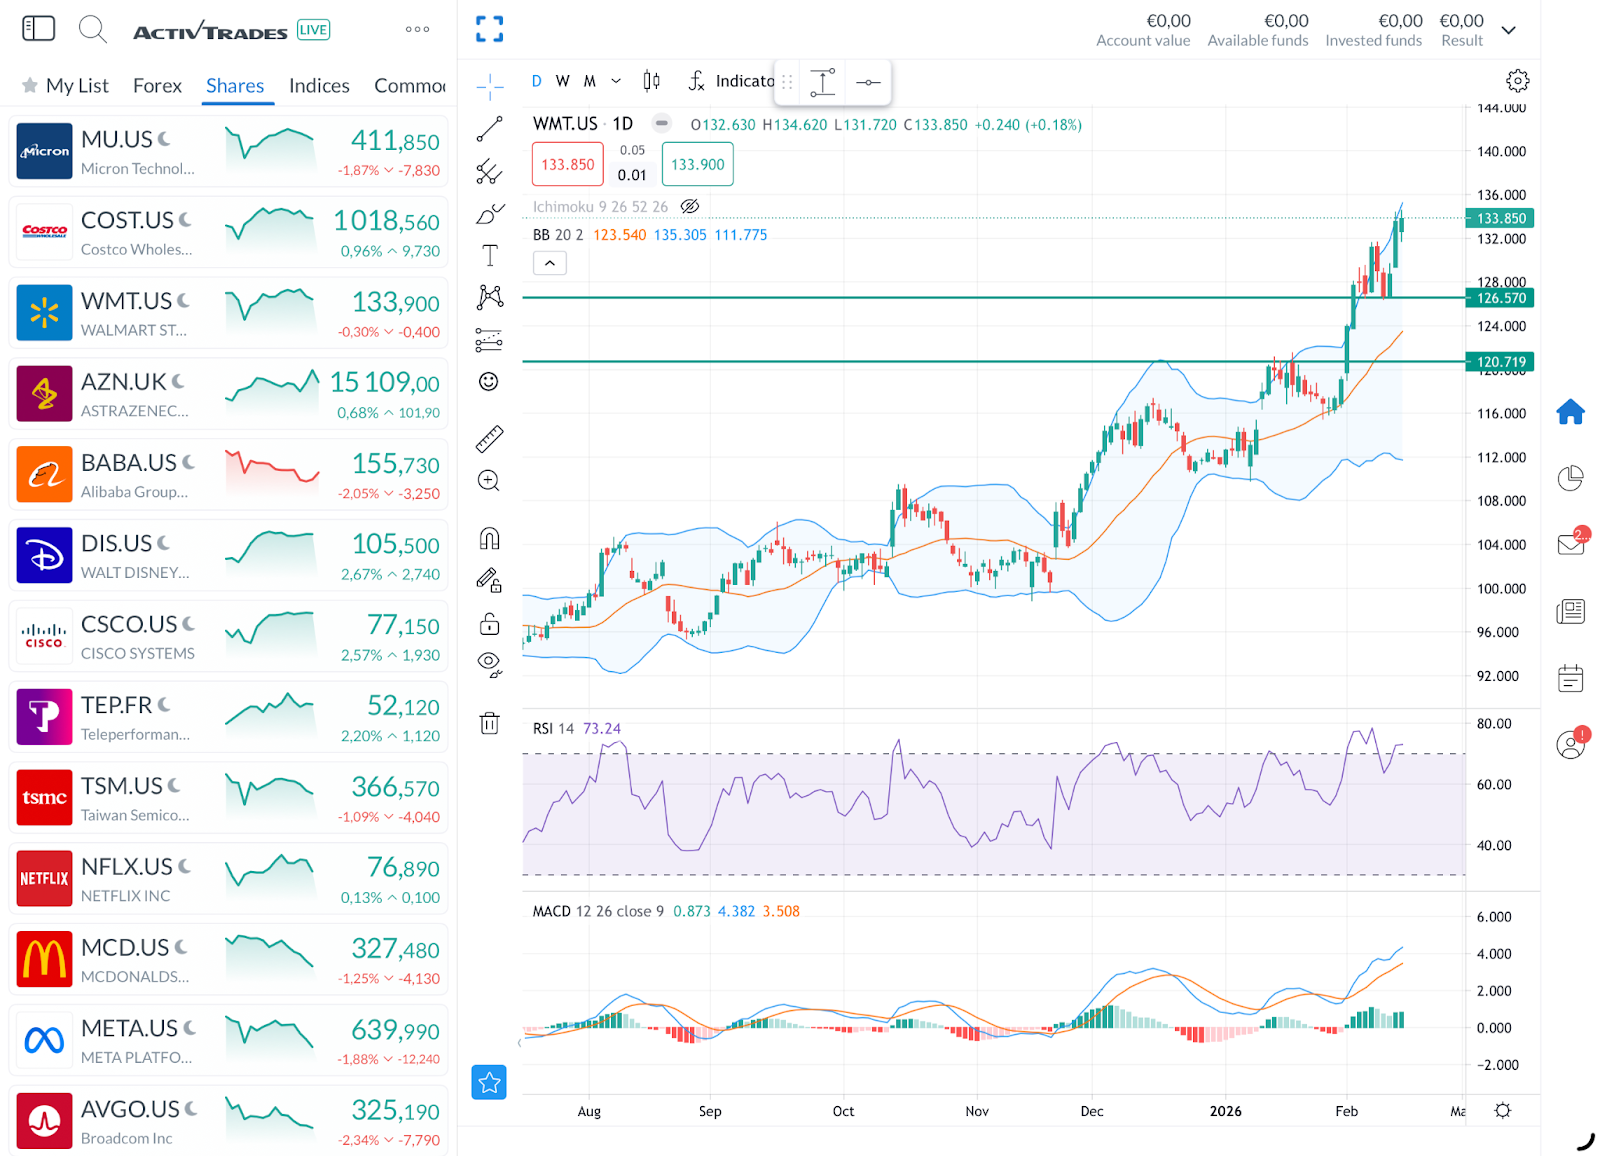This screenshot has width=1600, height=1156.
Task: Switch to Indices tab
Action: coord(319,86)
